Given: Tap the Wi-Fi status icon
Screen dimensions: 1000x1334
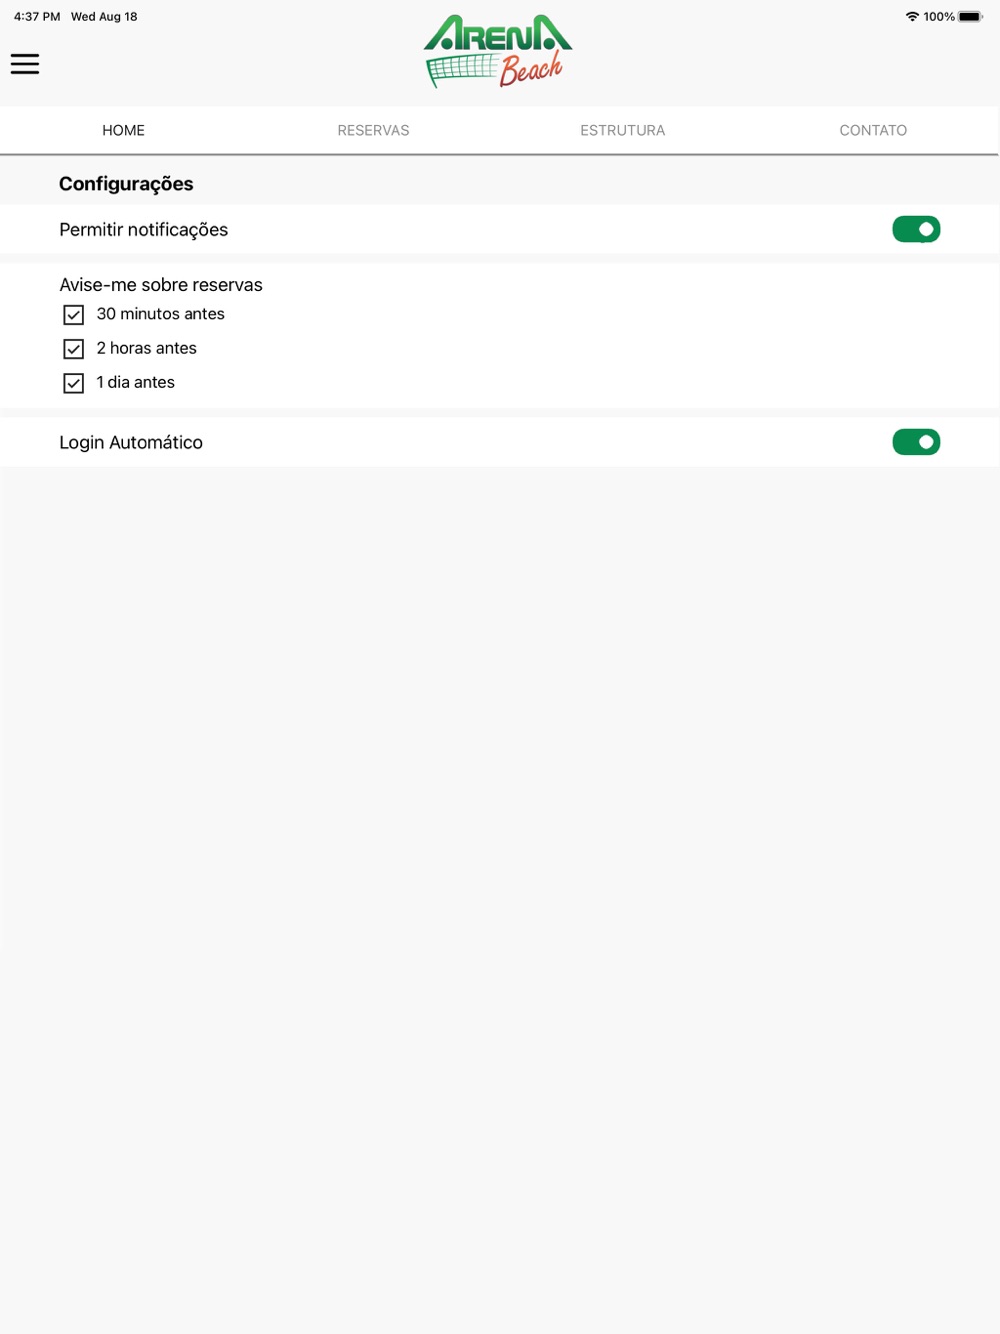Looking at the screenshot, I should click(x=912, y=17).
